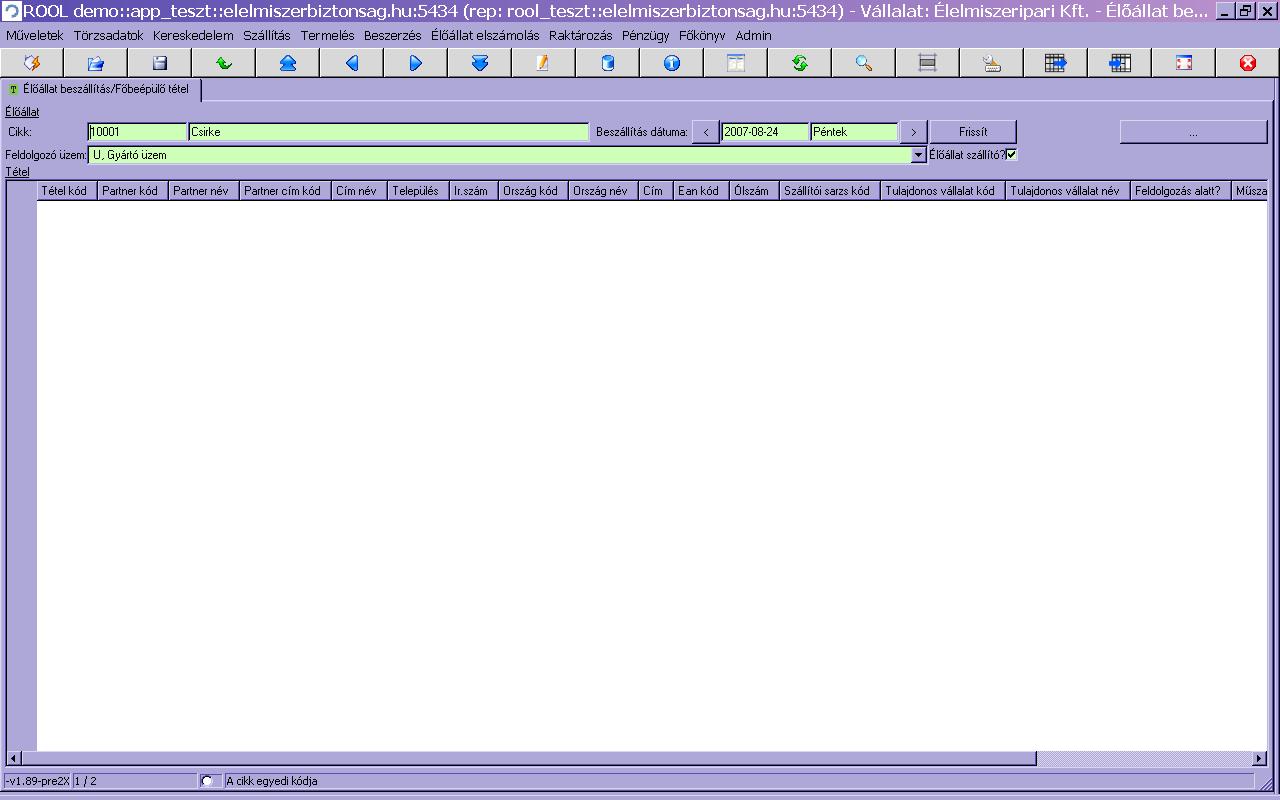The image size is (1280, 800).
Task: Click the gray film frame icon
Action: point(928,63)
